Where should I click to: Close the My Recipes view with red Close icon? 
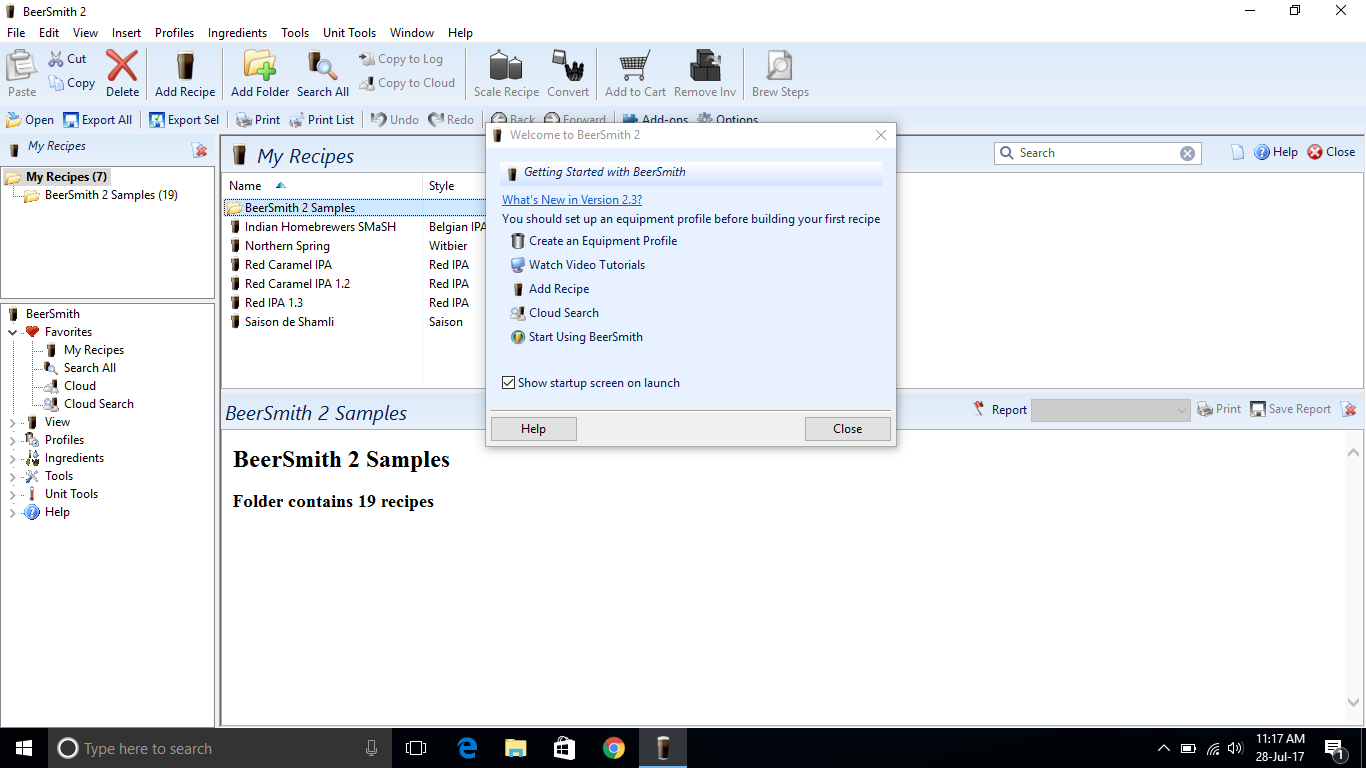pos(1315,152)
